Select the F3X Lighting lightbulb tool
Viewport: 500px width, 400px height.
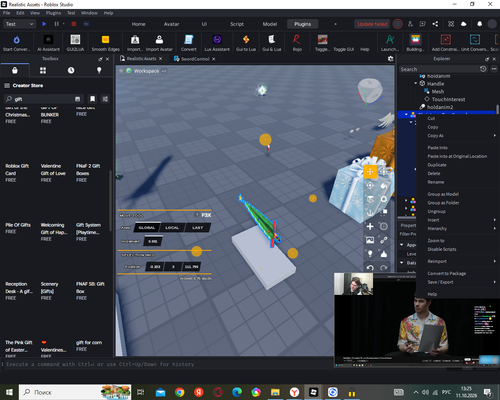pos(370,254)
